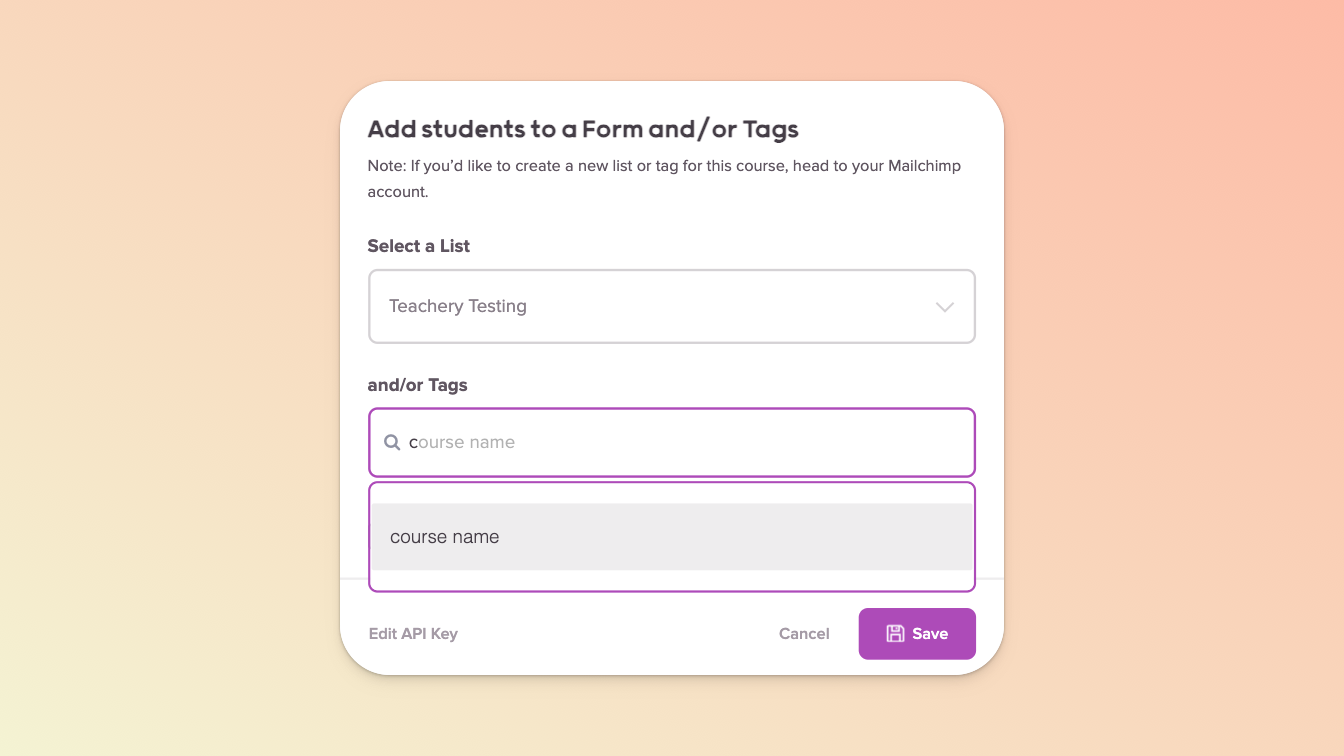Click the floppy disk icon on Save
The width and height of the screenshot is (1344, 756).
(x=895, y=634)
